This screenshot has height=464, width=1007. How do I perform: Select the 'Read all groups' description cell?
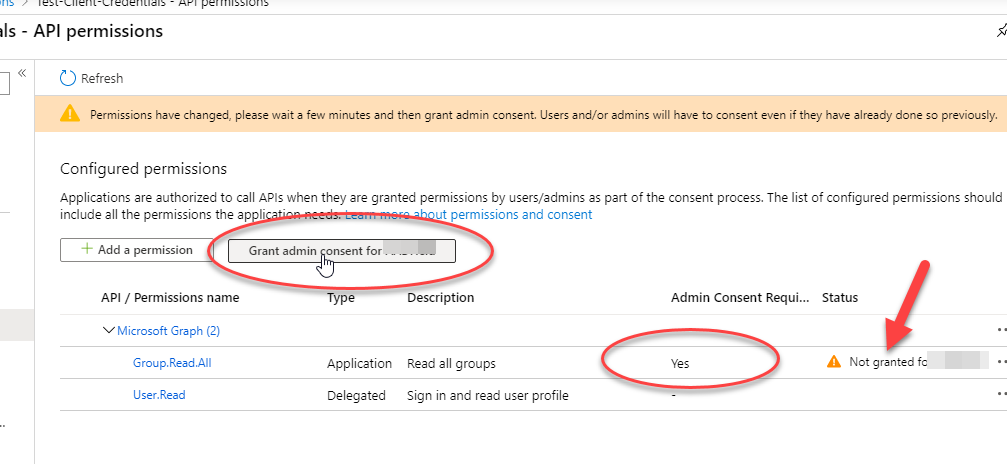pos(451,363)
